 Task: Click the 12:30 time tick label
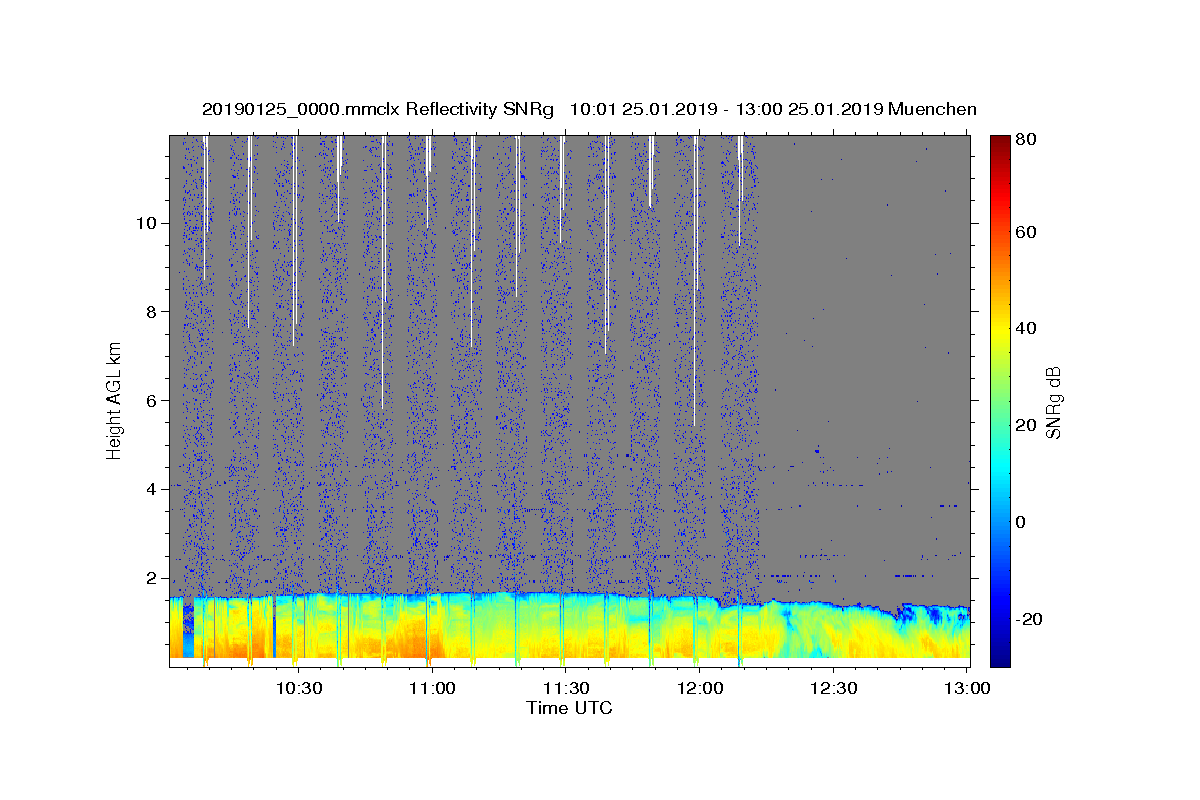(x=833, y=688)
